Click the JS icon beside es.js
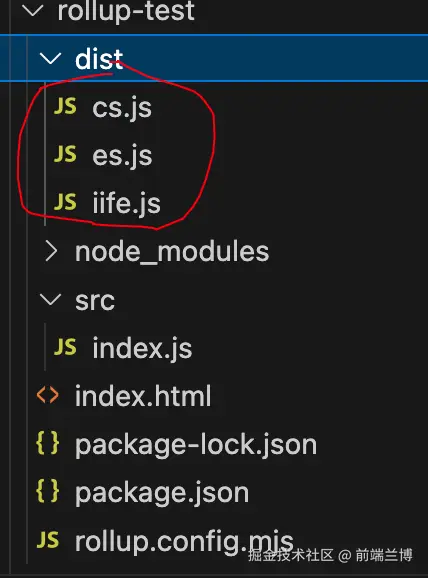 [x=65, y=154]
